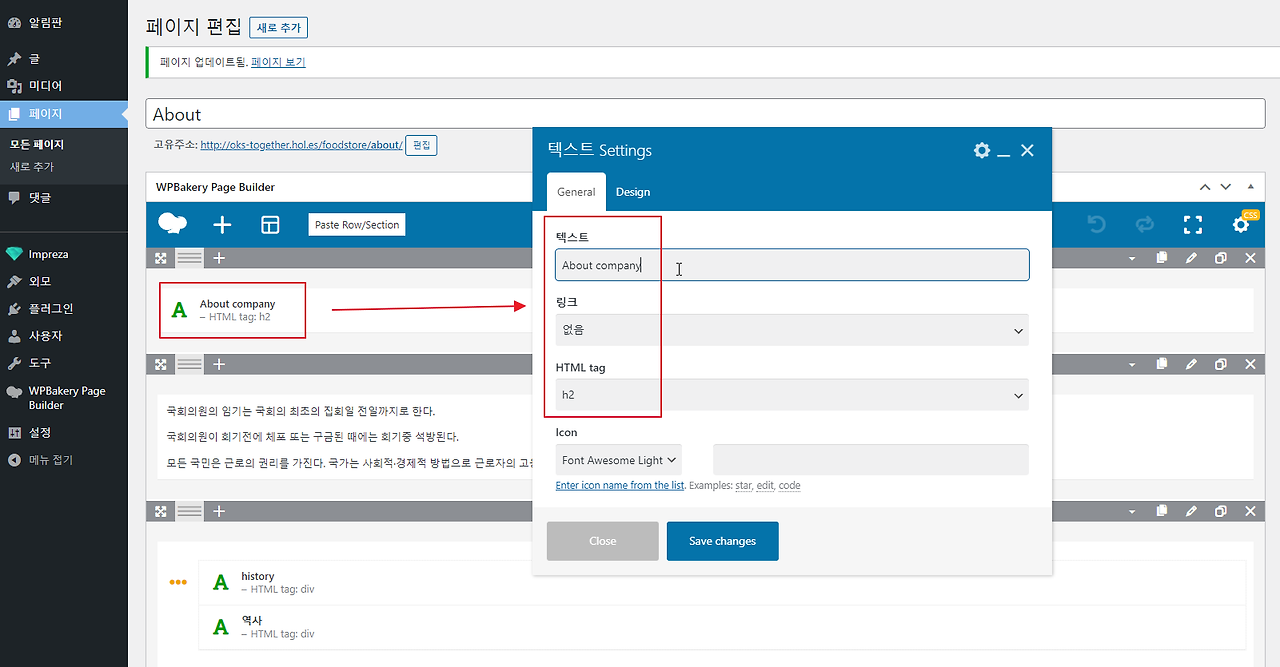Switch to General tab in settings dialog
Screen dimensions: 1280x667
576,192
